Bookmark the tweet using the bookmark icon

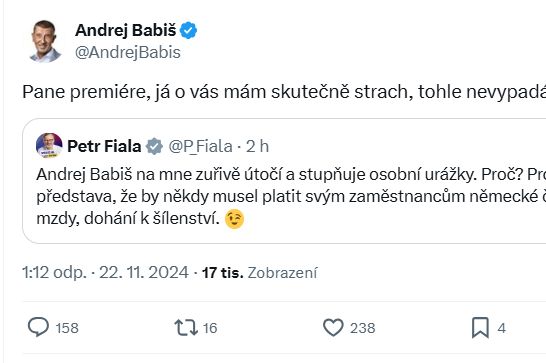[x=480, y=327]
